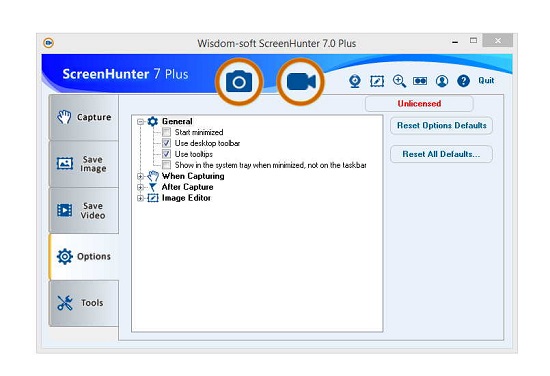Expand the Image Editor node

(x=141, y=198)
